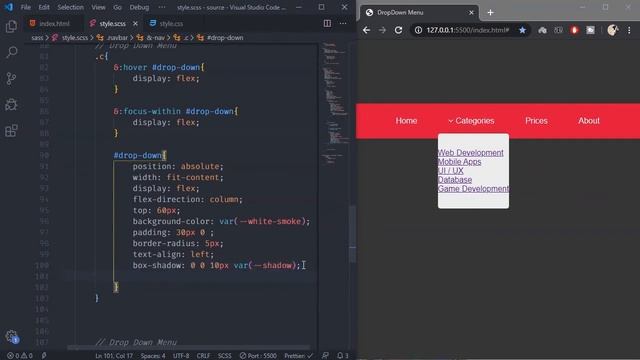Click the Prettier status item

click(x=298, y=356)
